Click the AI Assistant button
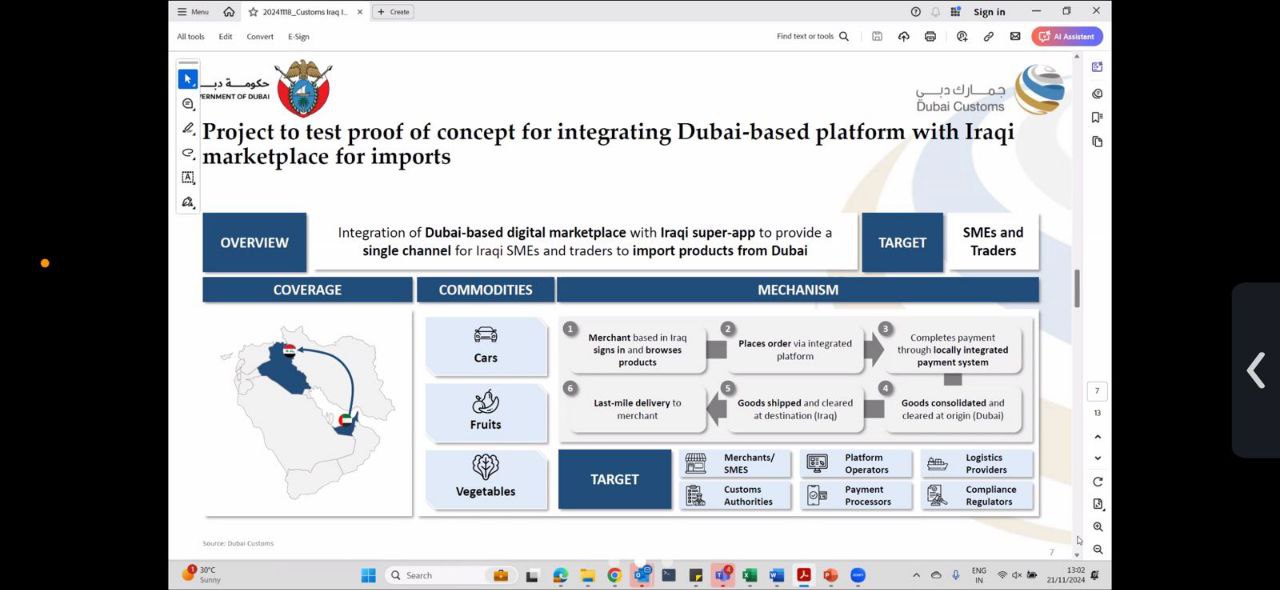 point(1067,37)
